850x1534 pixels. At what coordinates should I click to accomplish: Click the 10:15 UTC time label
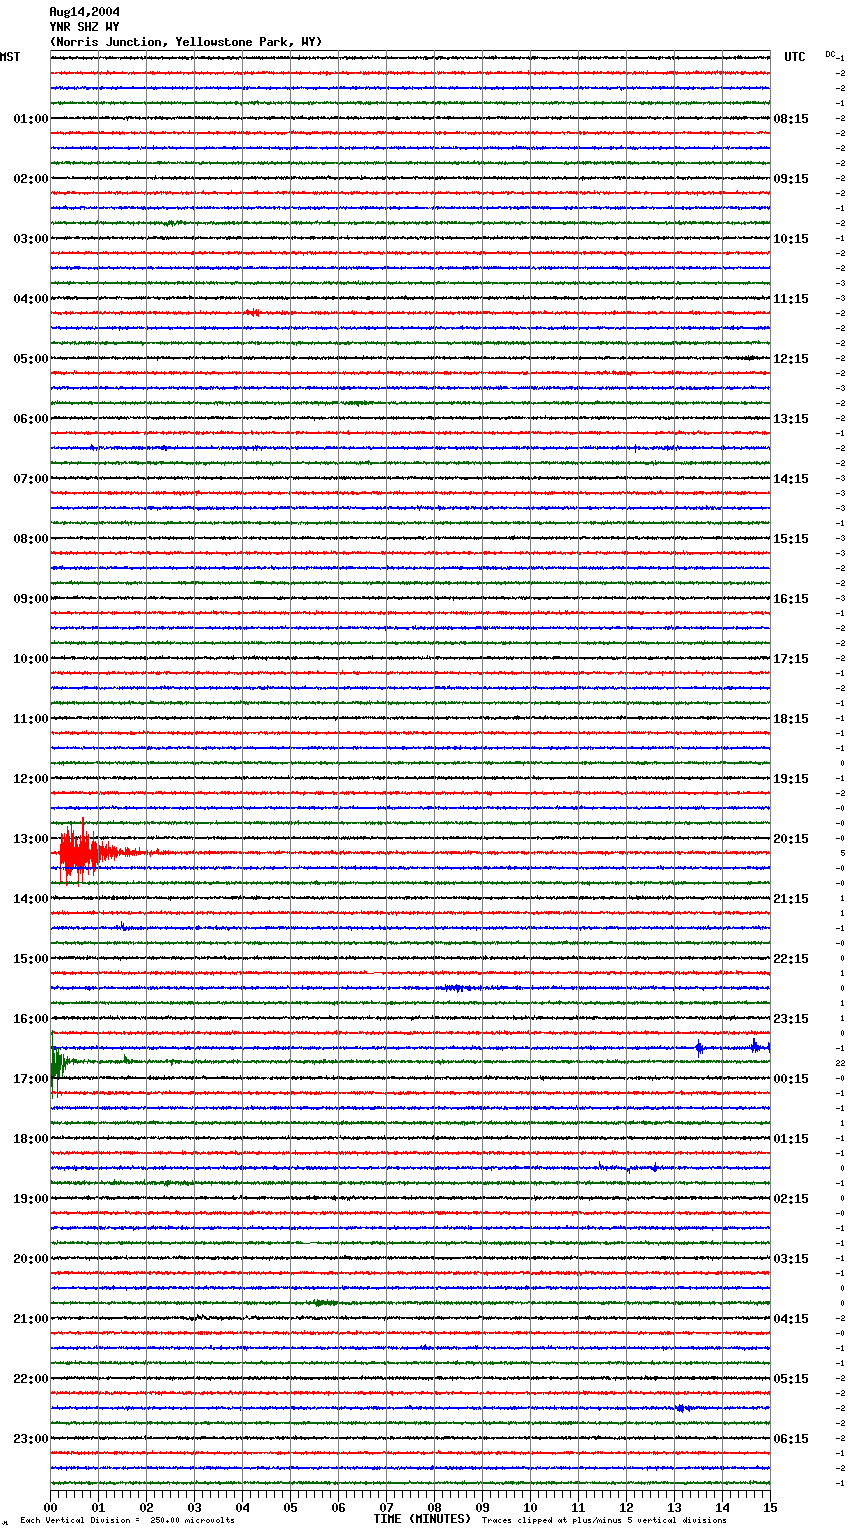point(791,239)
